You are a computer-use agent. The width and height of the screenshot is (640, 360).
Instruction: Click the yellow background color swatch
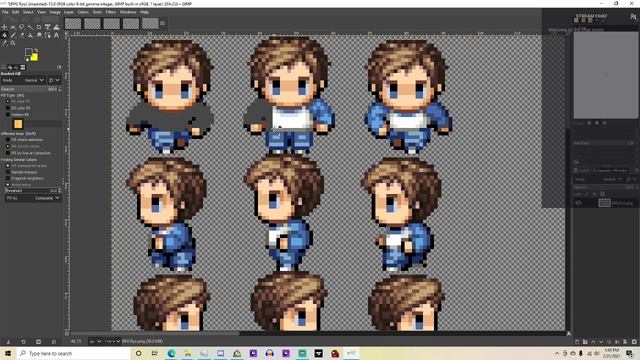coord(35,58)
